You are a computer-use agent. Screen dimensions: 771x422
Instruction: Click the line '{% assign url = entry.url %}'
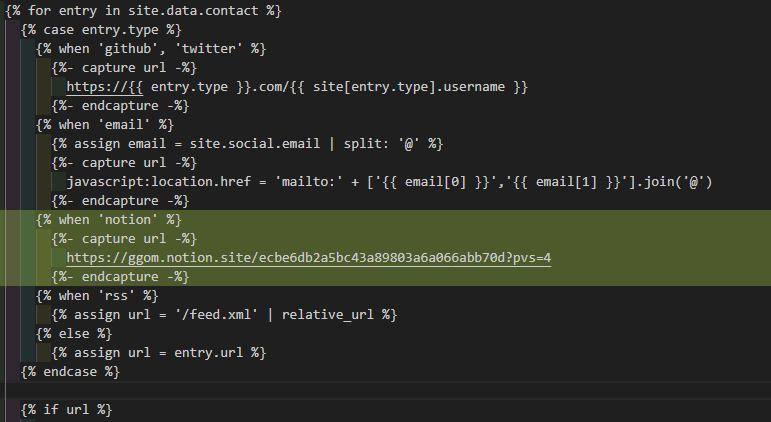(158, 353)
